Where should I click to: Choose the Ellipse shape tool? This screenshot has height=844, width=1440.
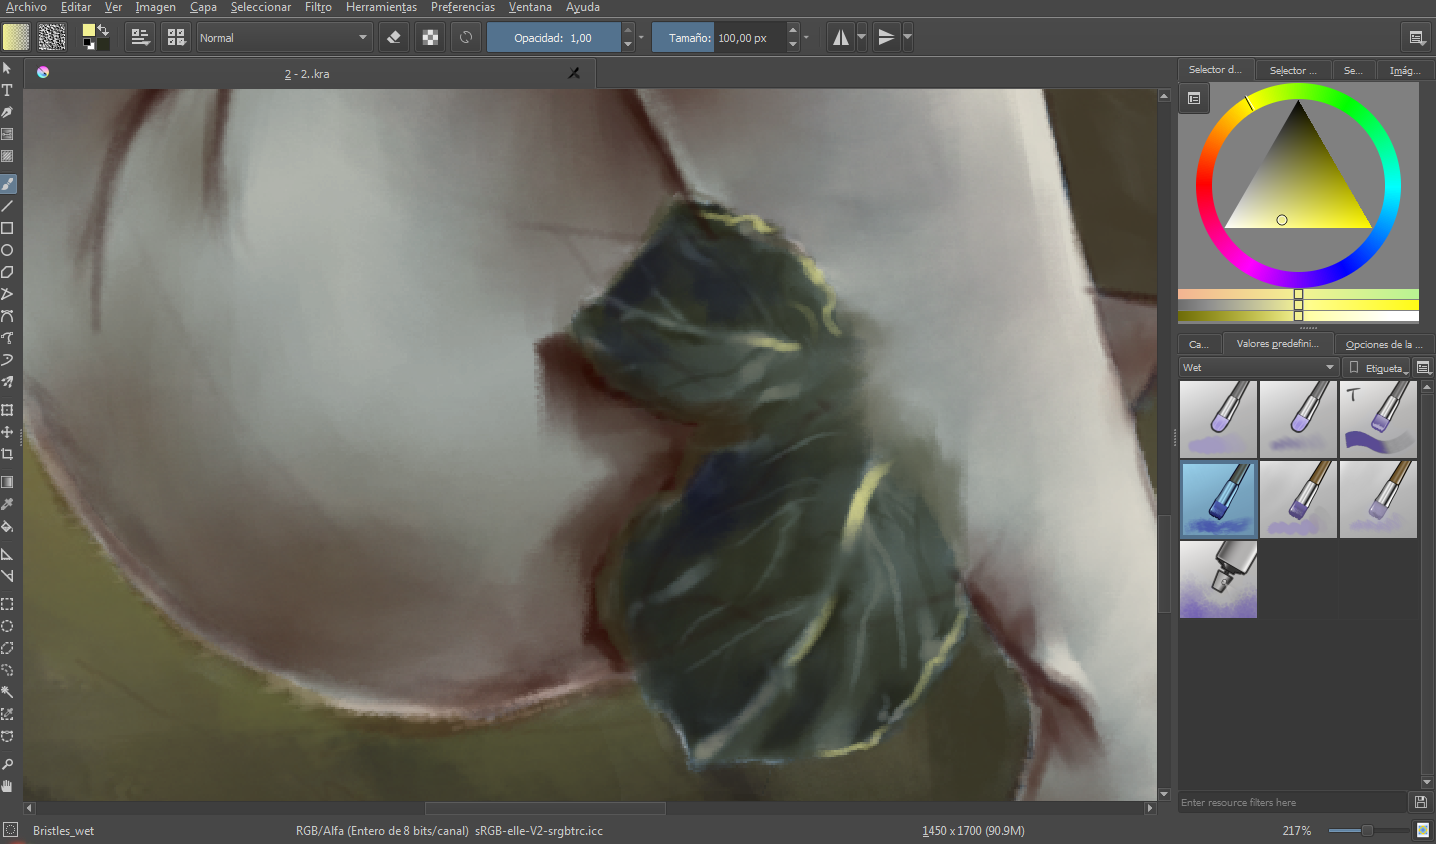7,250
